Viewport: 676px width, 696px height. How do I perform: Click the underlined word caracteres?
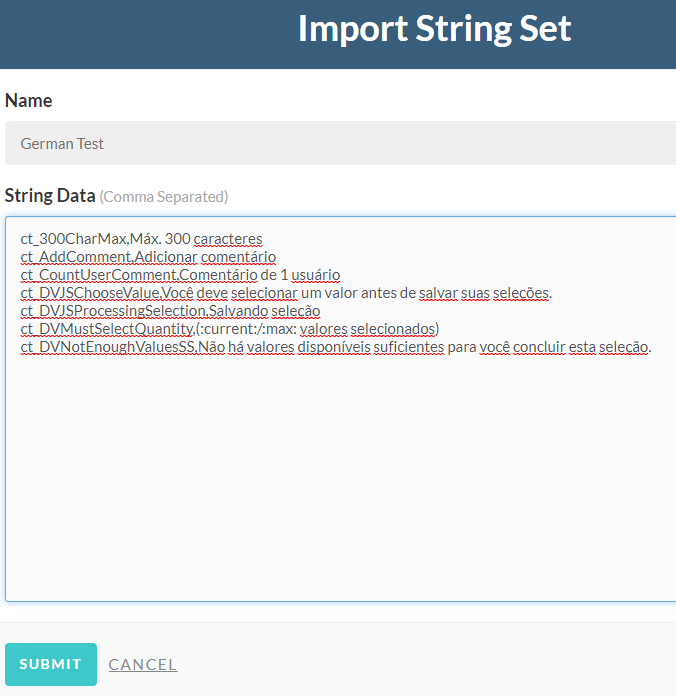[228, 239]
